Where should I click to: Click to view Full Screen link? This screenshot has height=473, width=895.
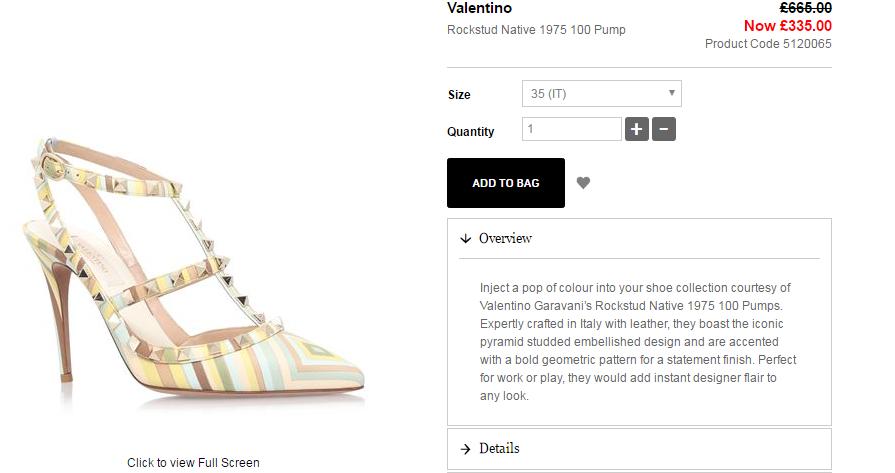pyautogui.click(x=193, y=463)
